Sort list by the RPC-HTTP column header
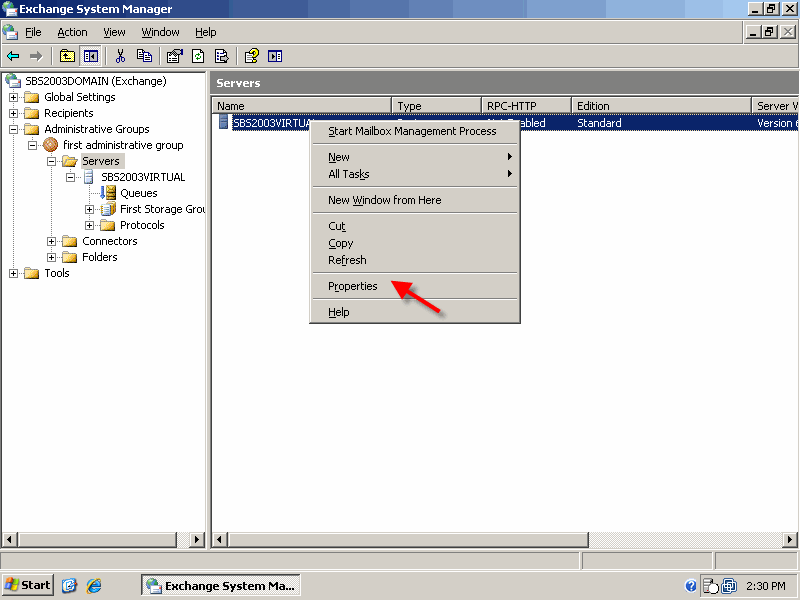The height and width of the screenshot is (600, 800). [527, 106]
